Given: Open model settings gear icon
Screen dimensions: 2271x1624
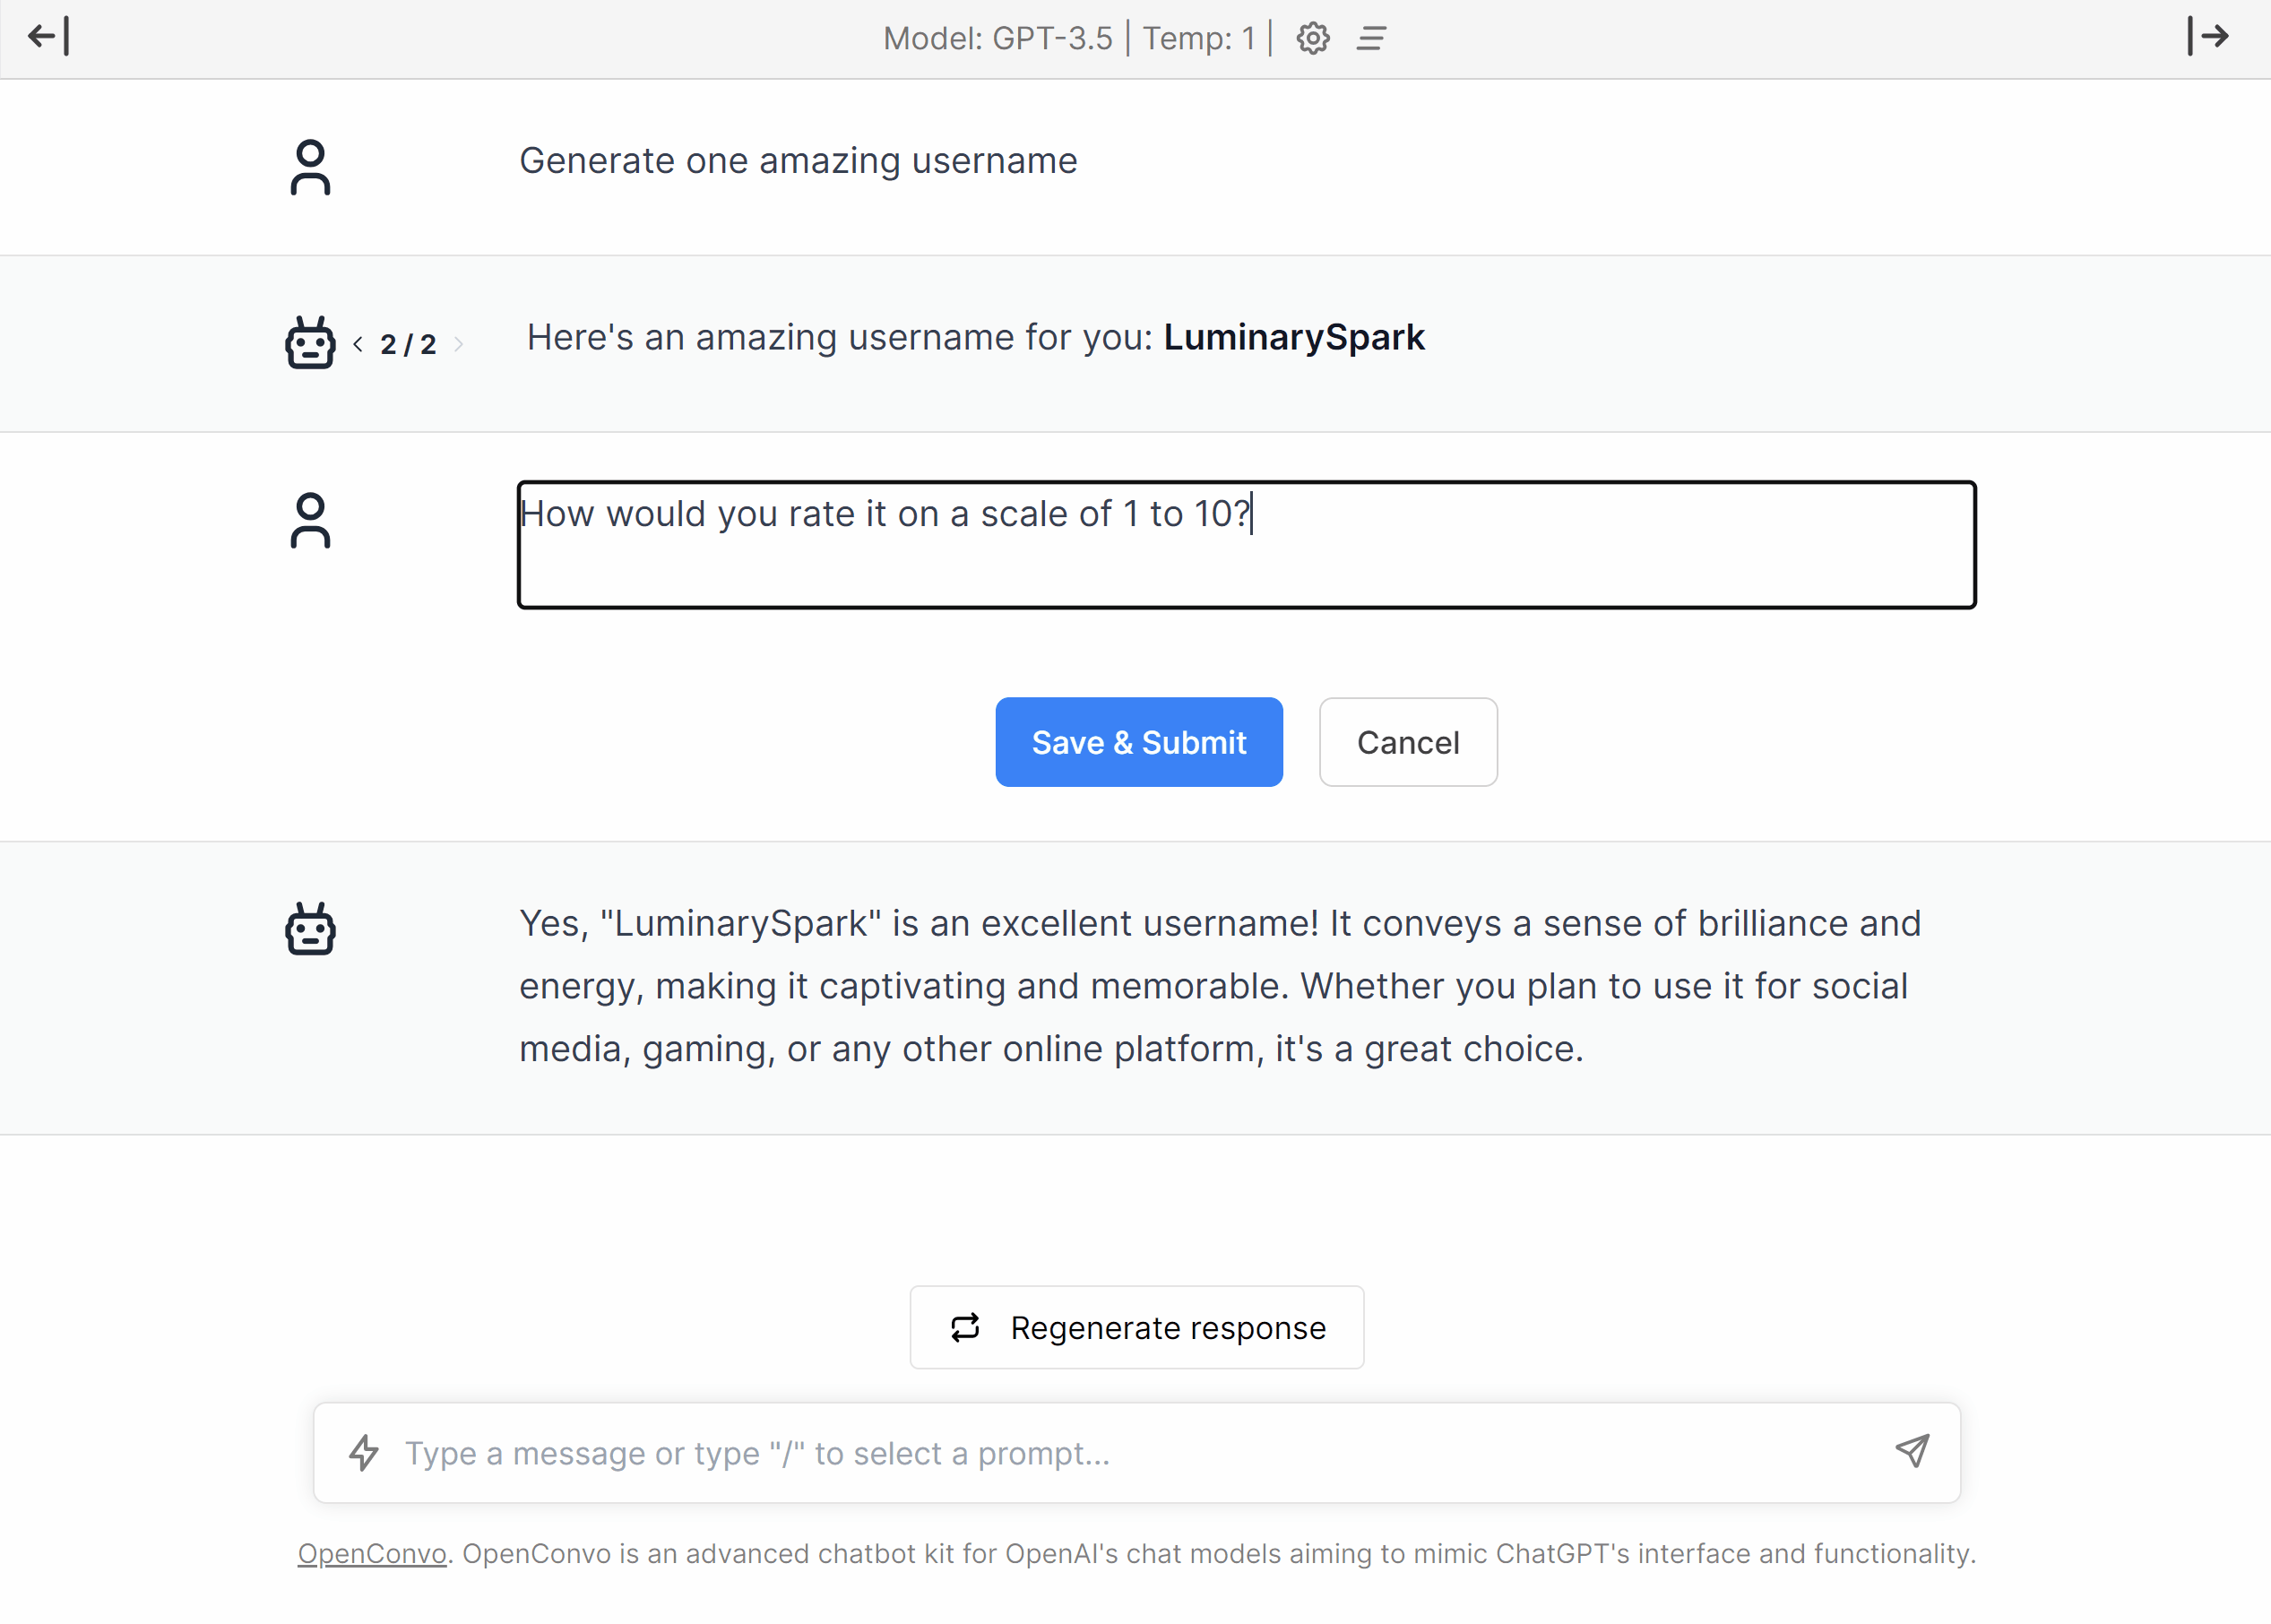Looking at the screenshot, I should click(1312, 39).
